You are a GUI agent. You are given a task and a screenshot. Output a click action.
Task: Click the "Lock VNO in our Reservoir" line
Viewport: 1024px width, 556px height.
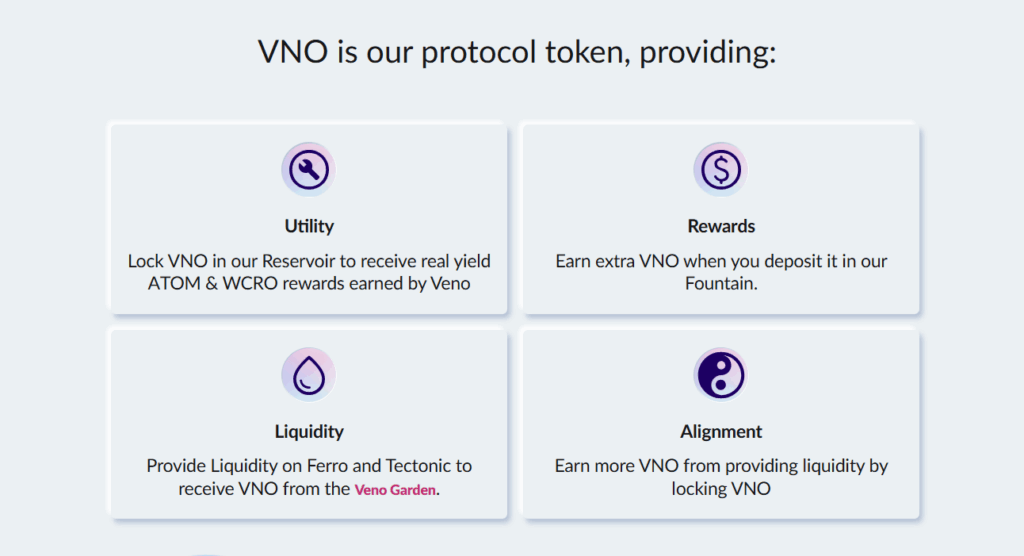pos(309,261)
